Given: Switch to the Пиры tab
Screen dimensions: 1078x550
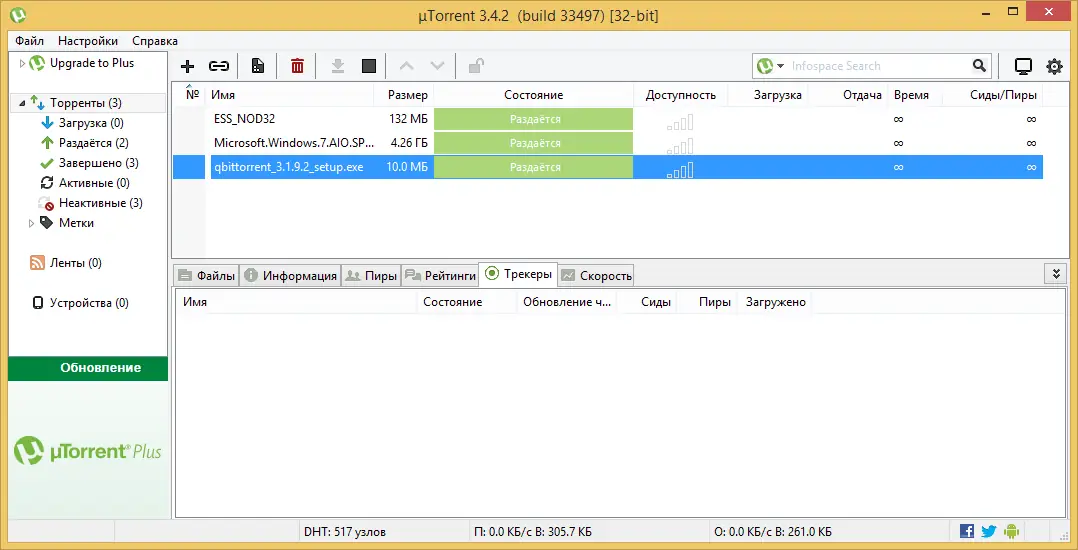Looking at the screenshot, I should [371, 276].
